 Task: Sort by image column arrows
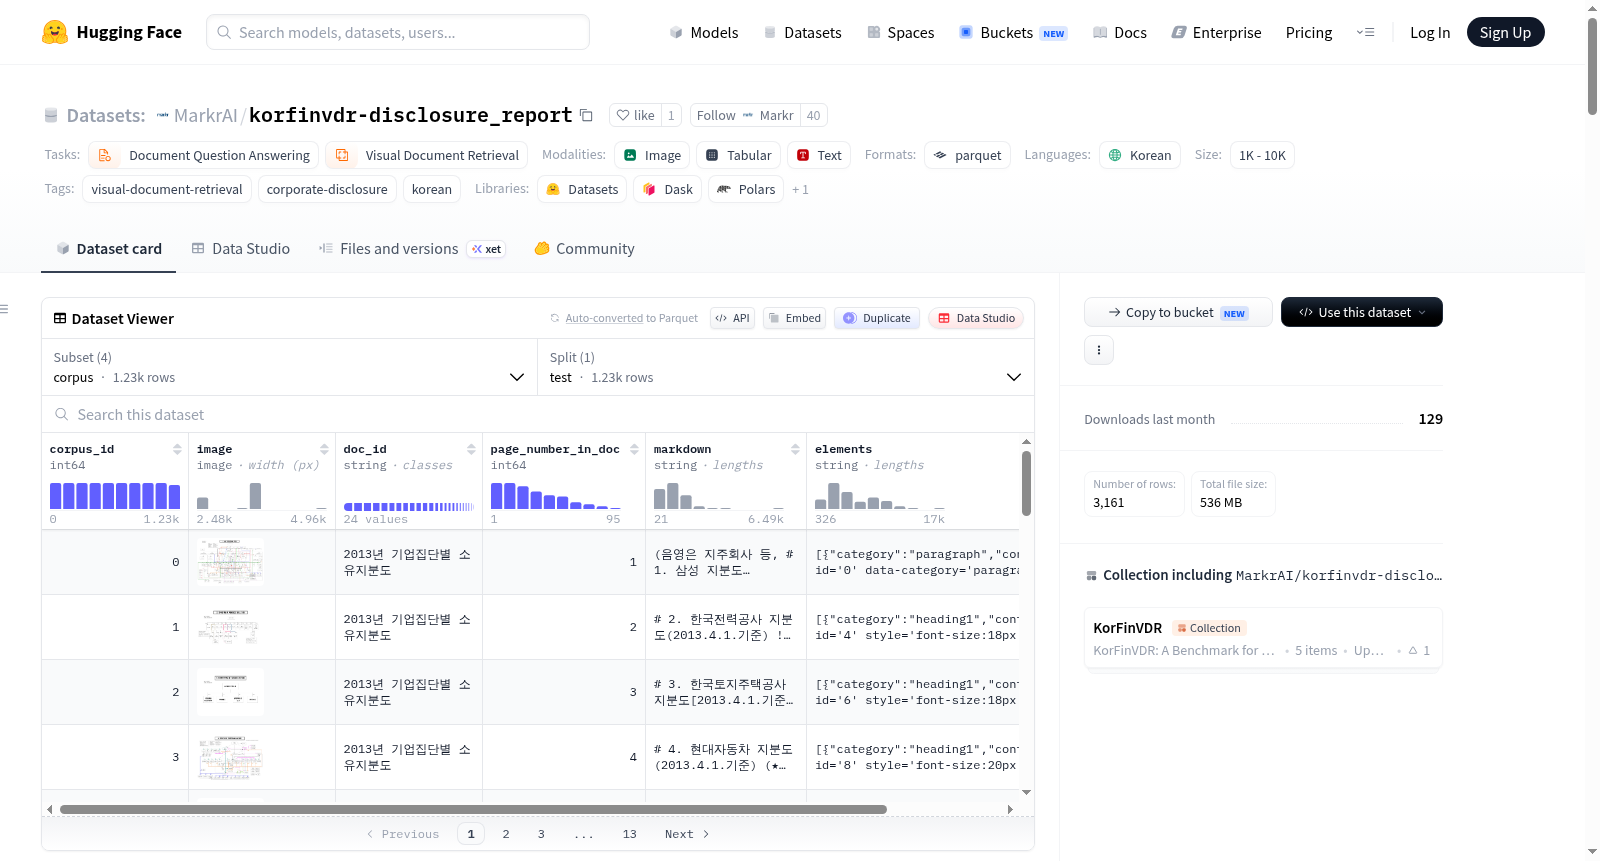click(x=324, y=450)
